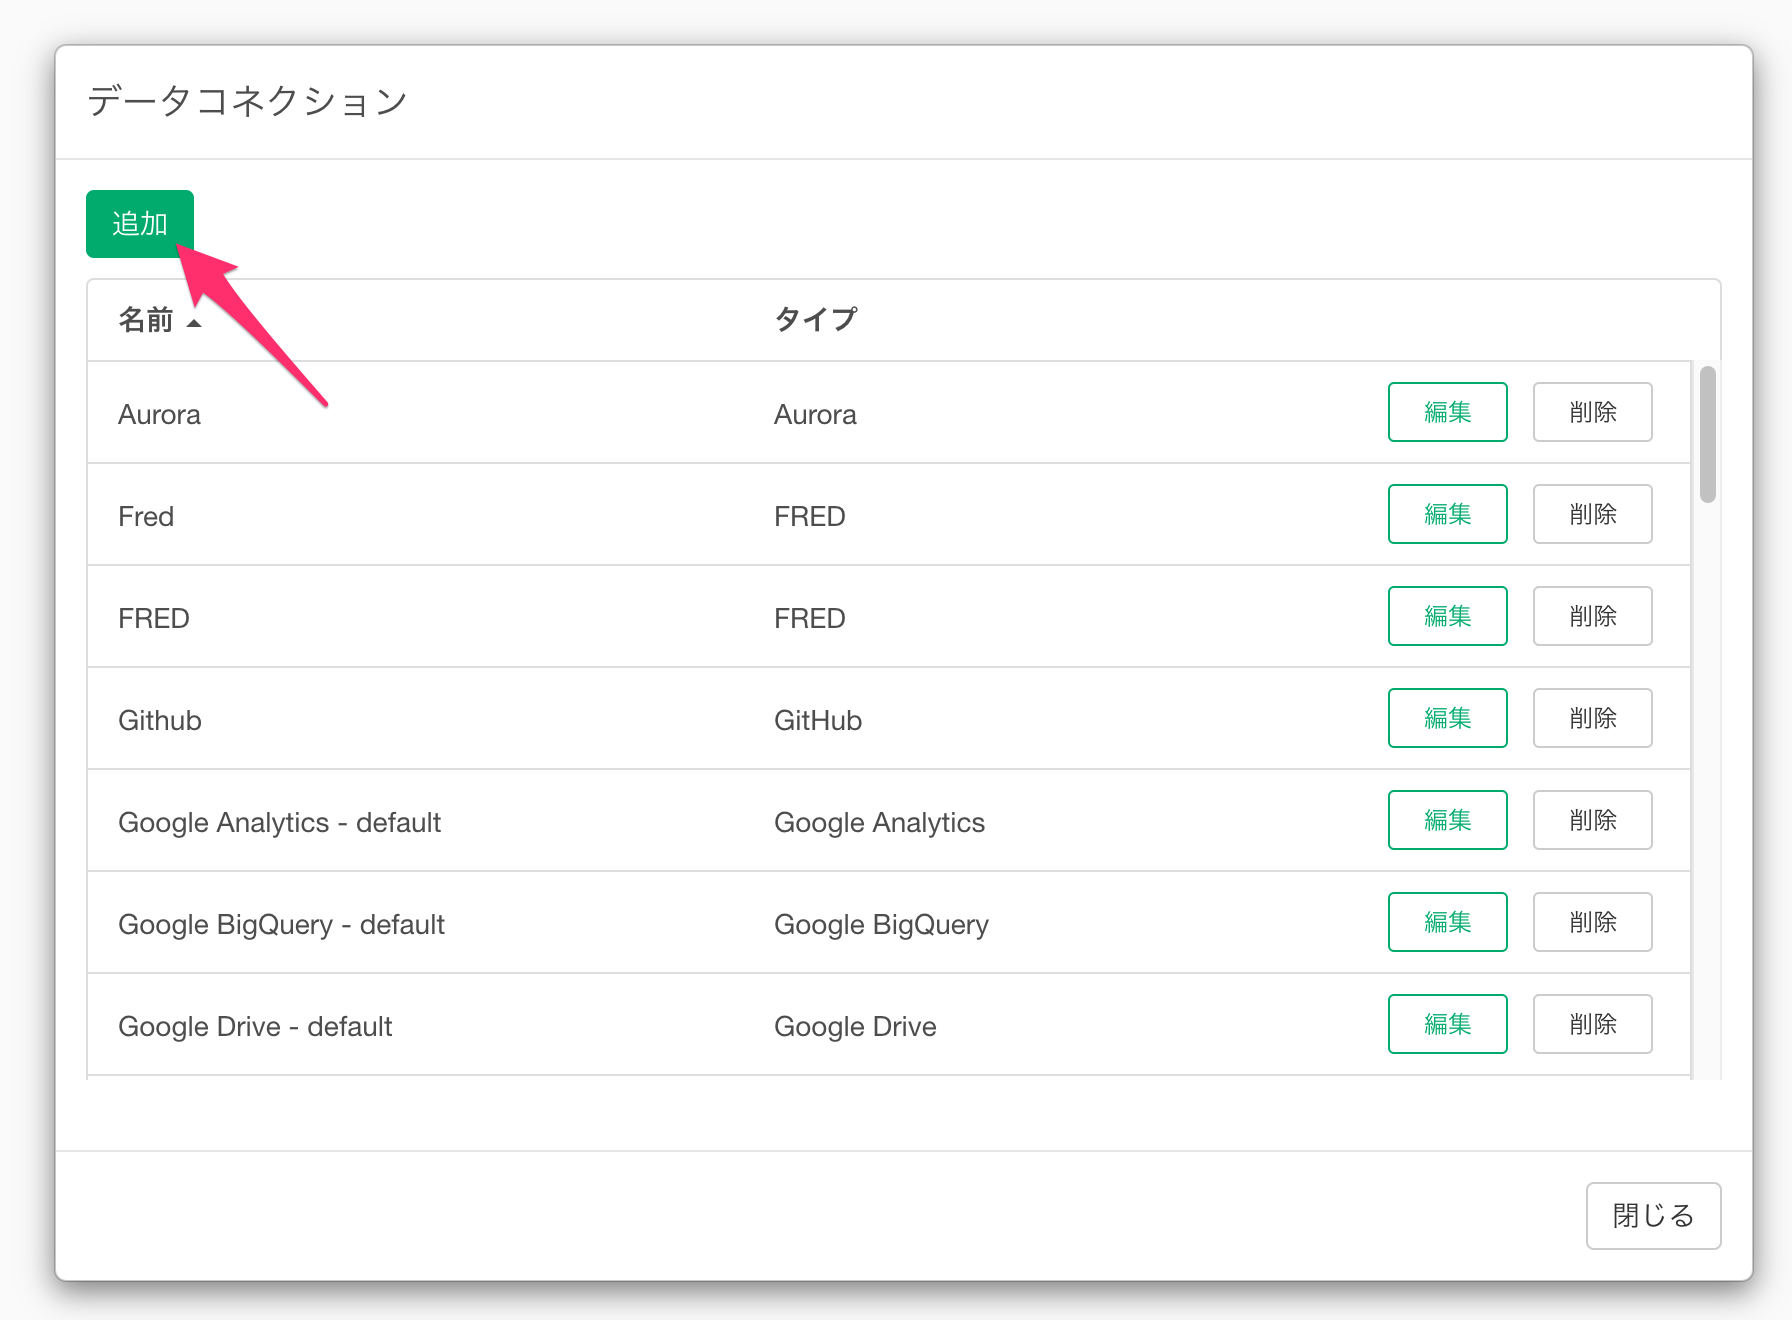The width and height of the screenshot is (1792, 1320).
Task: Edit Google Analytics - default connection
Action: (x=1447, y=820)
